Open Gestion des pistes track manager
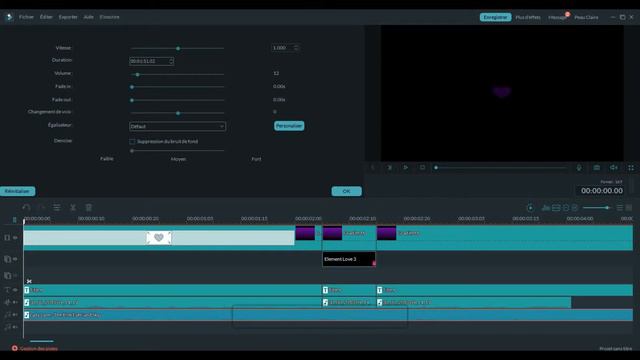This screenshot has width=640, height=360. [35, 349]
